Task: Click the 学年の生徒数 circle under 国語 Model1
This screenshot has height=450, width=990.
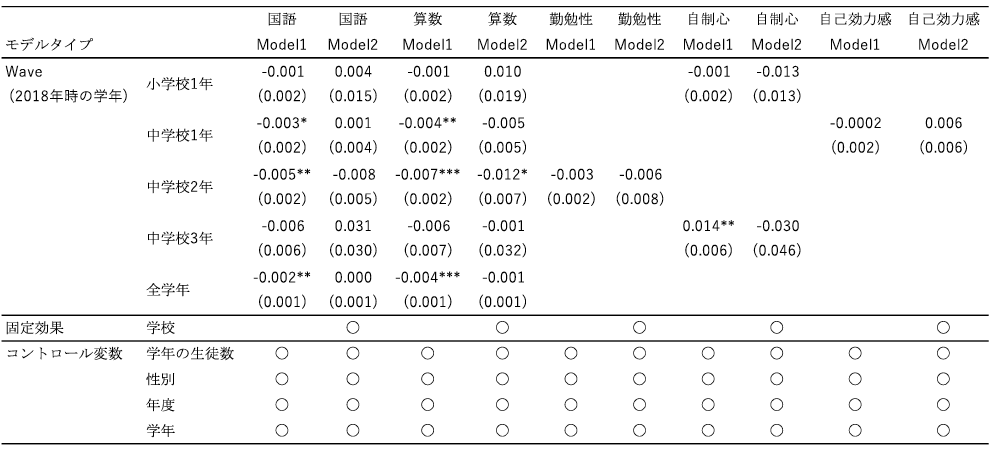Action: pos(282,353)
